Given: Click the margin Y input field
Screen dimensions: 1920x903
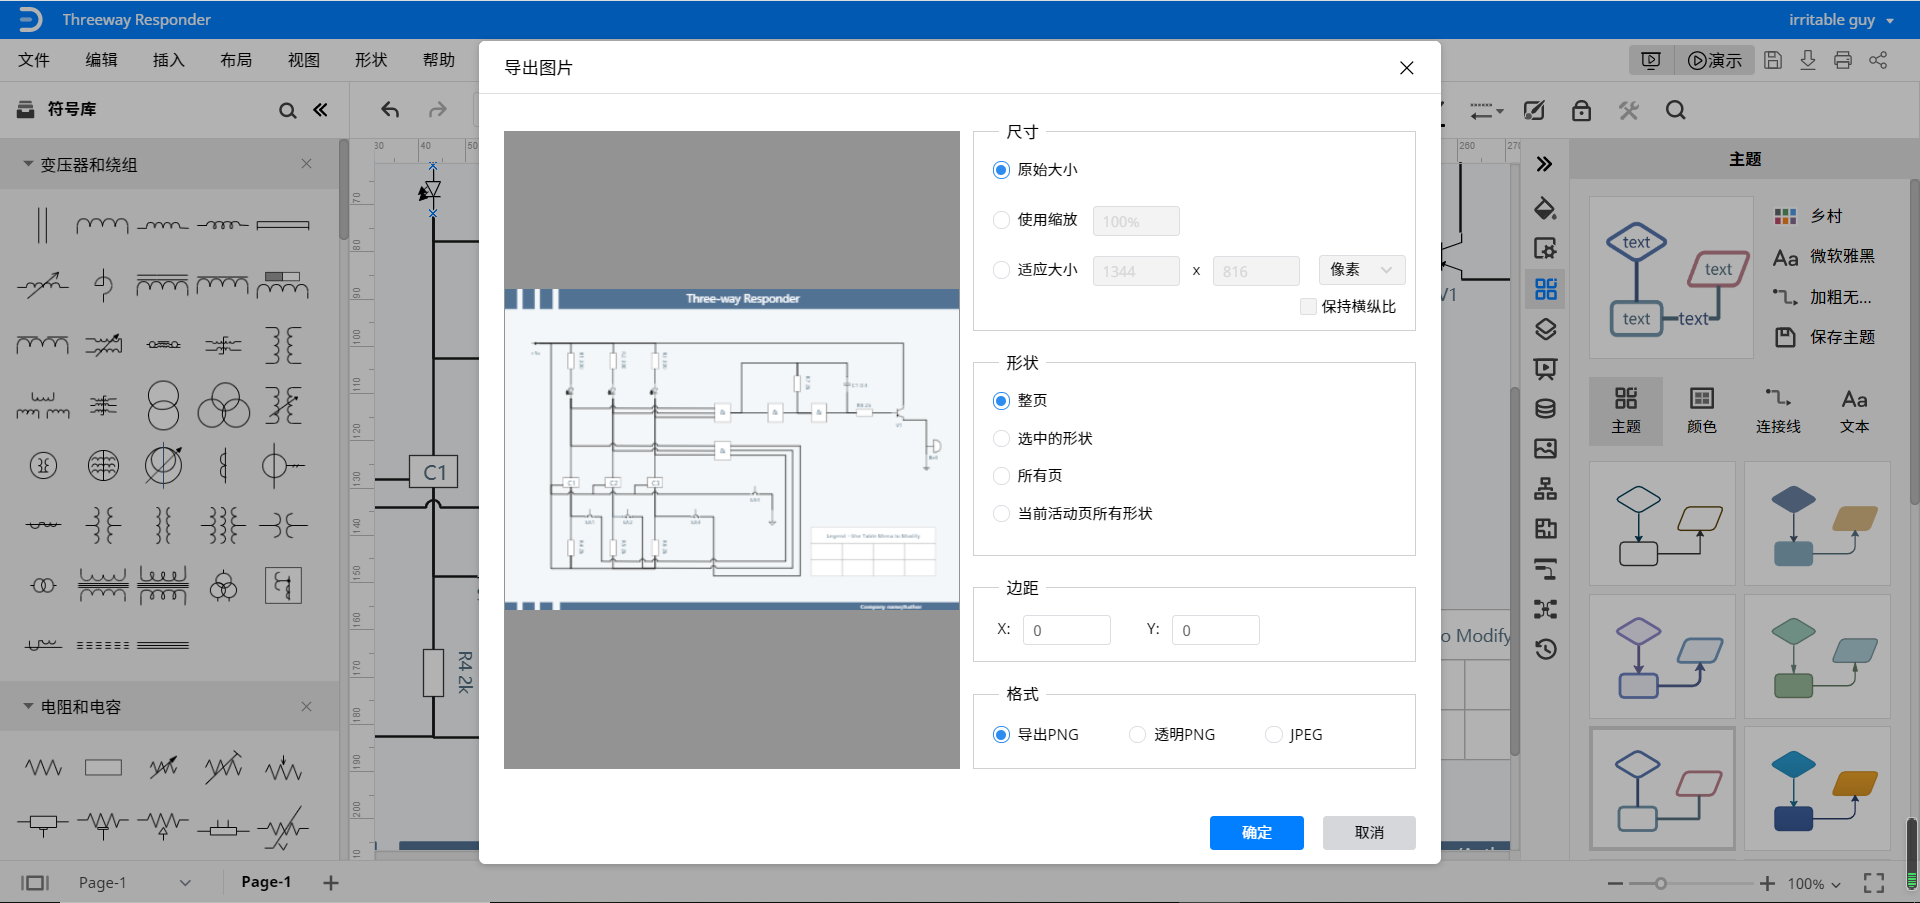Looking at the screenshot, I should [1216, 630].
